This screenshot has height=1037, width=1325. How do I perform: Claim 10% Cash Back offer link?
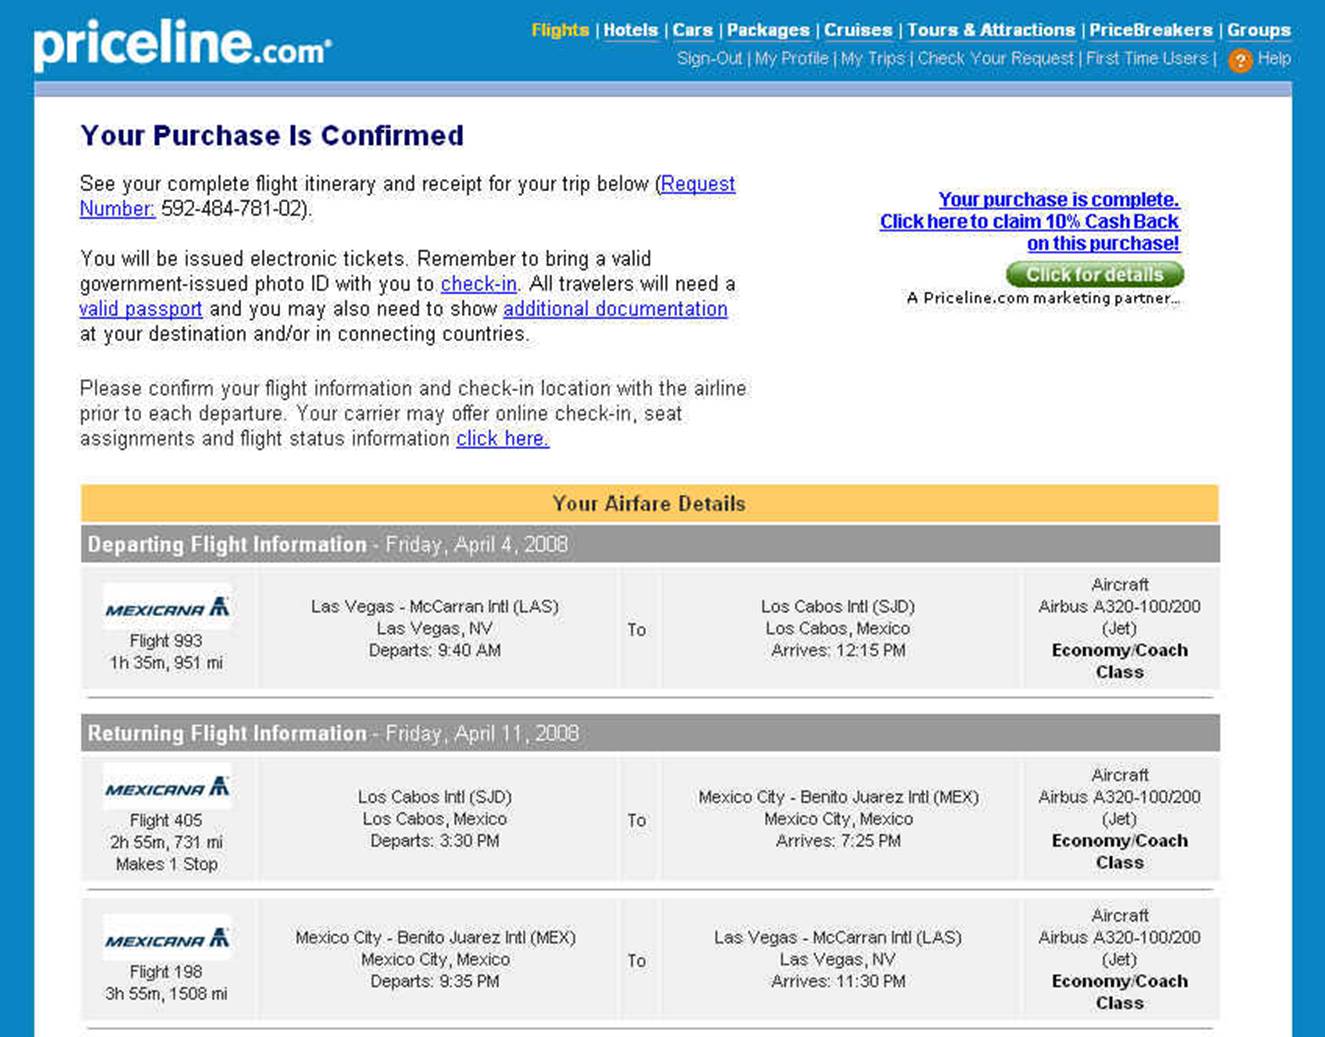coord(1030,221)
